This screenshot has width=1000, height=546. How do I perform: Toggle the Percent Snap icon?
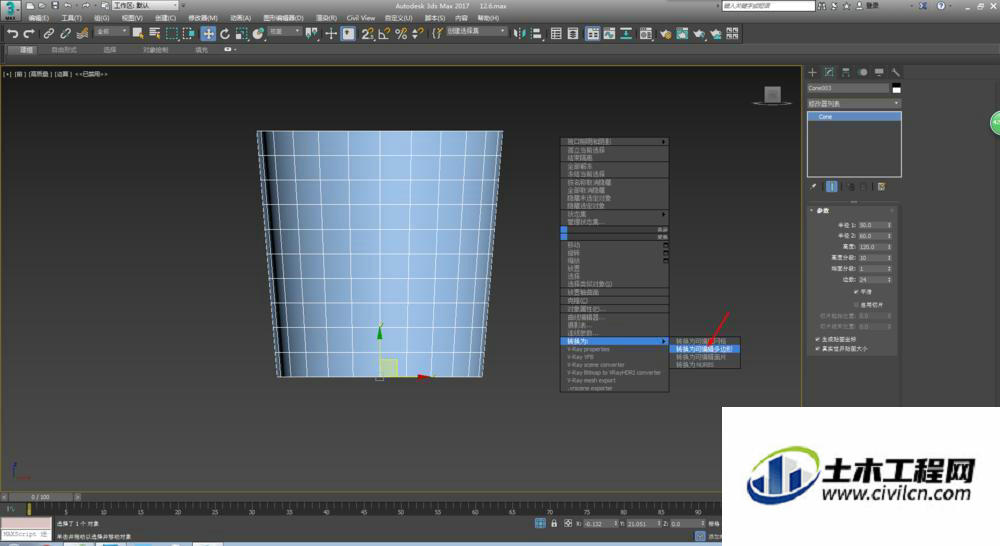[x=401, y=34]
